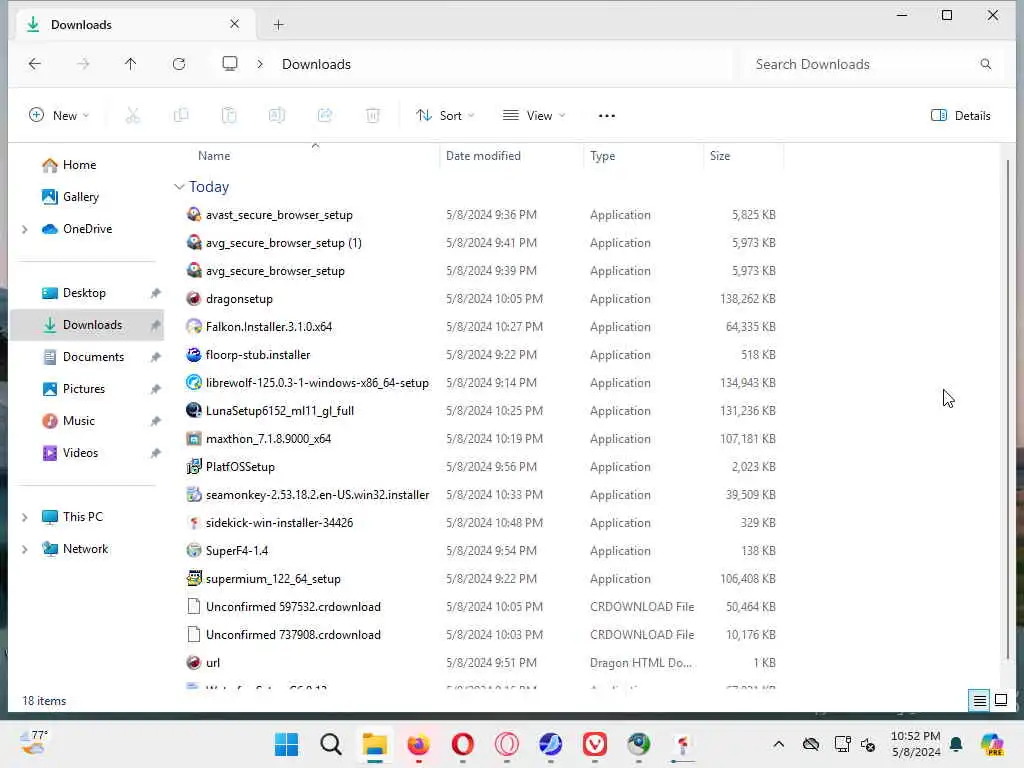Add a new File Explorer tab

(x=279, y=25)
